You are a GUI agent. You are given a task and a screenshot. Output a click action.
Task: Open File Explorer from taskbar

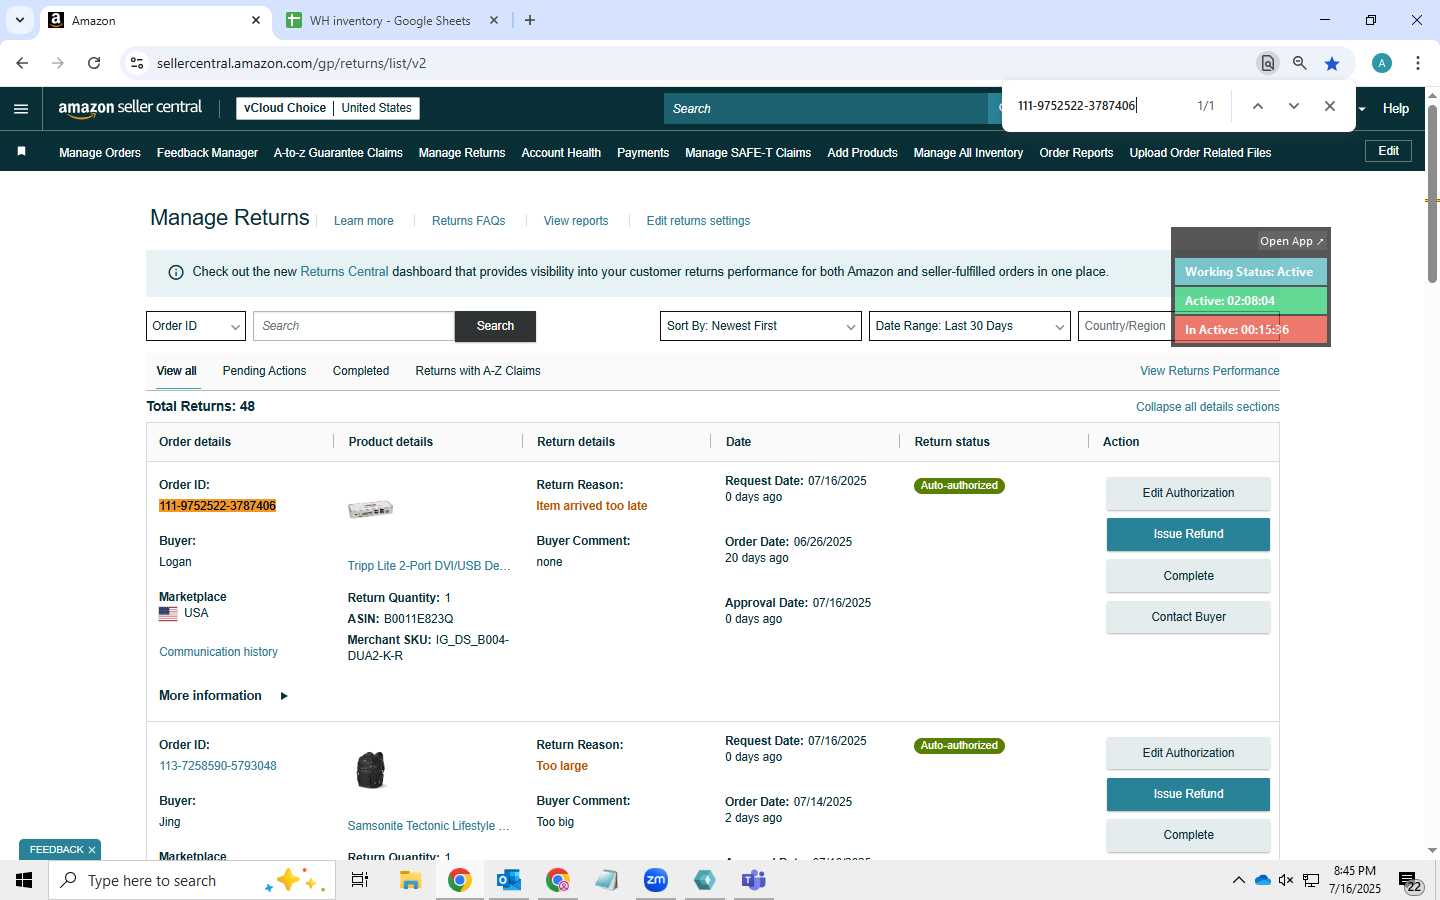410,880
